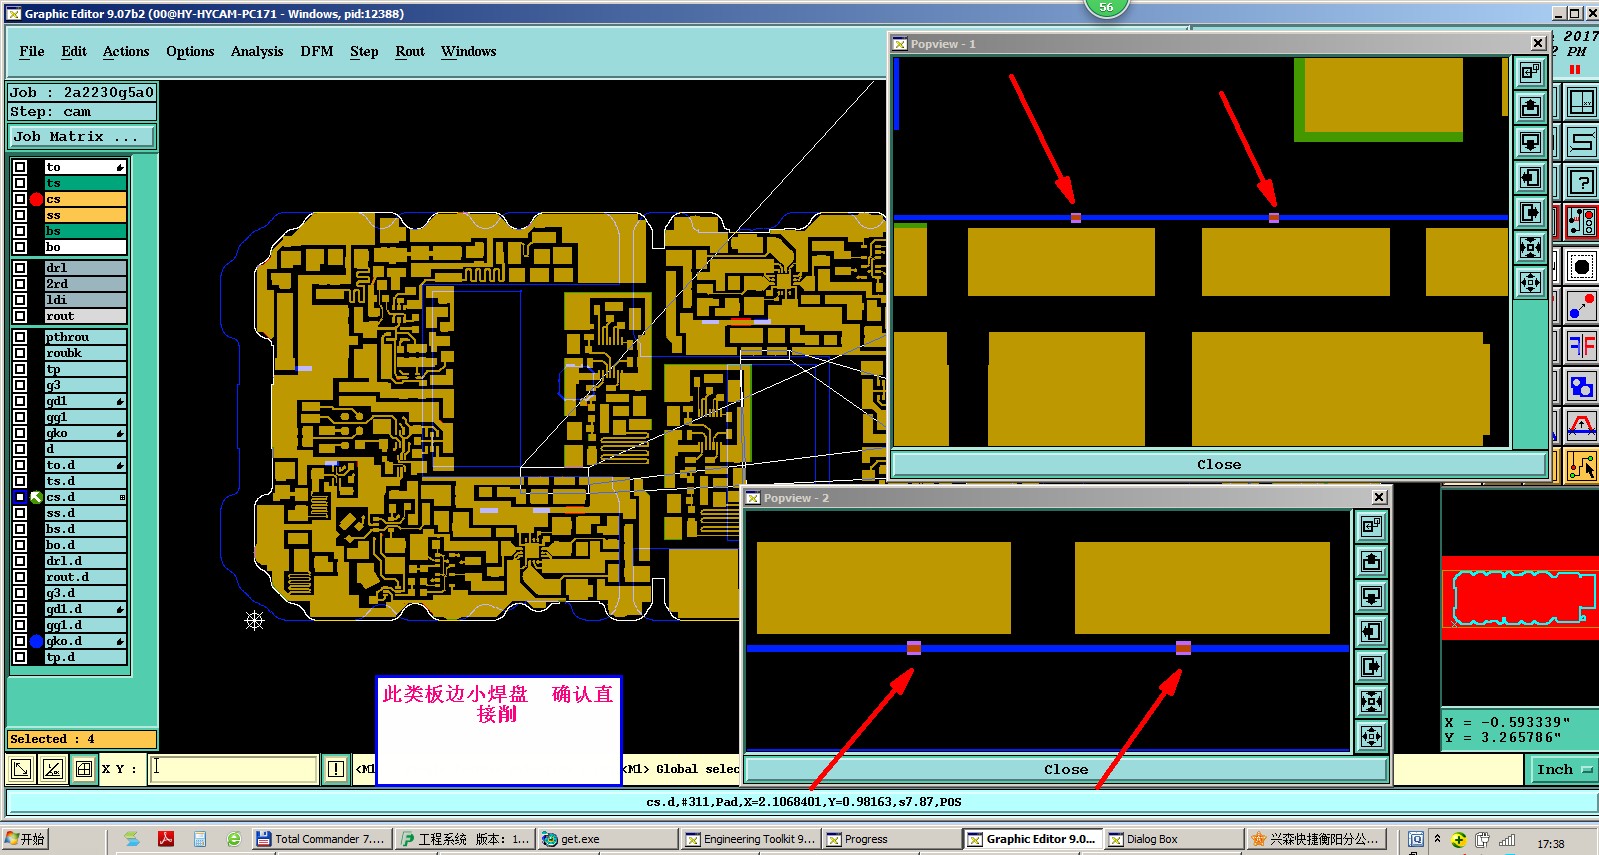
Task: Open the Step menu
Action: coord(364,51)
